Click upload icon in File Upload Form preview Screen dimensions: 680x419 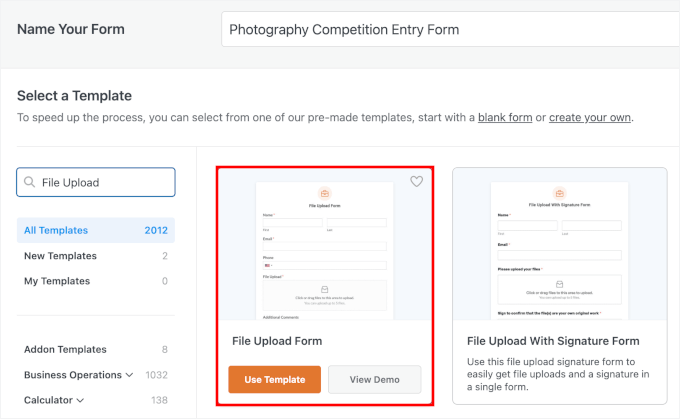324,290
